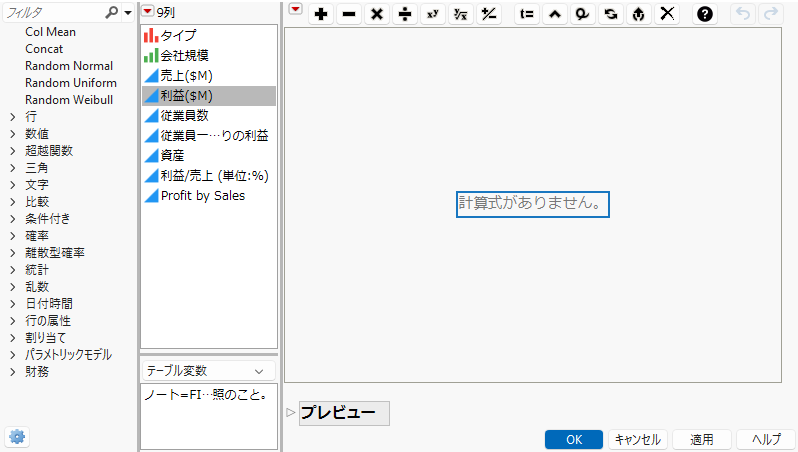
Task: Open the red triangle menu above formula area
Action: pyautogui.click(x=296, y=9)
